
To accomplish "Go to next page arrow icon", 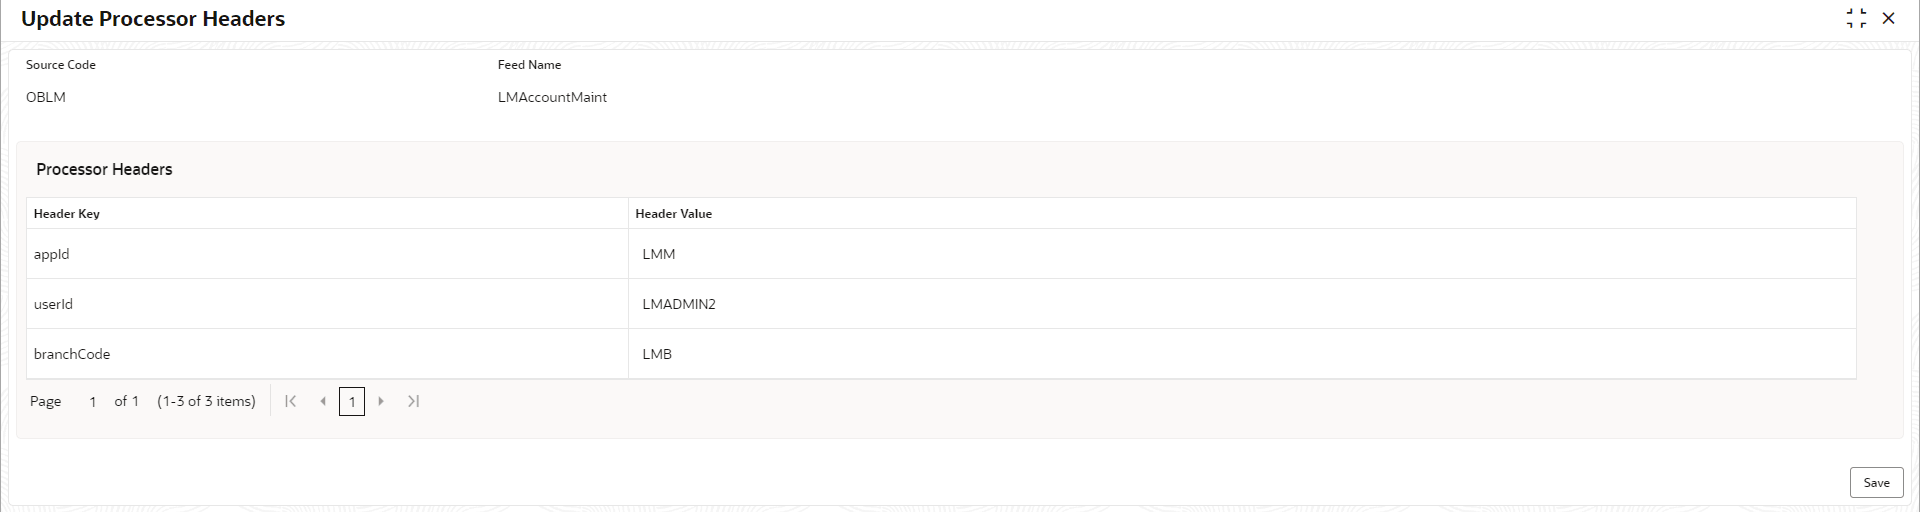I will [x=381, y=401].
